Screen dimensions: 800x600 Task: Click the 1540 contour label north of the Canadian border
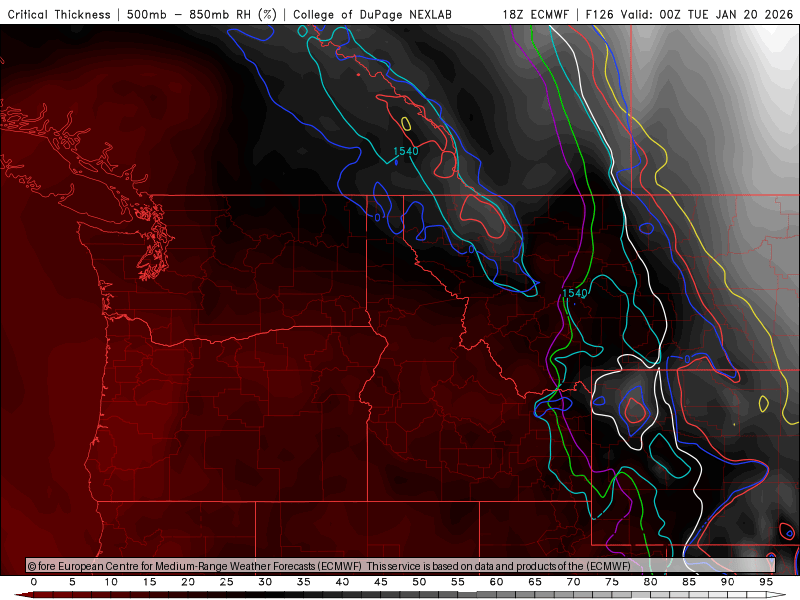tap(406, 151)
